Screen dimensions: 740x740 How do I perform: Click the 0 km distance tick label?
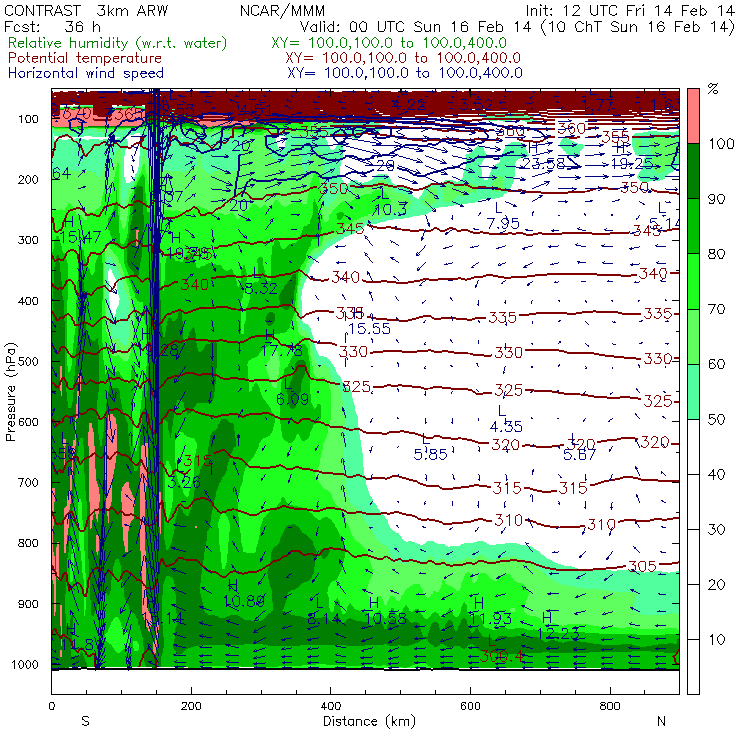pos(52,706)
